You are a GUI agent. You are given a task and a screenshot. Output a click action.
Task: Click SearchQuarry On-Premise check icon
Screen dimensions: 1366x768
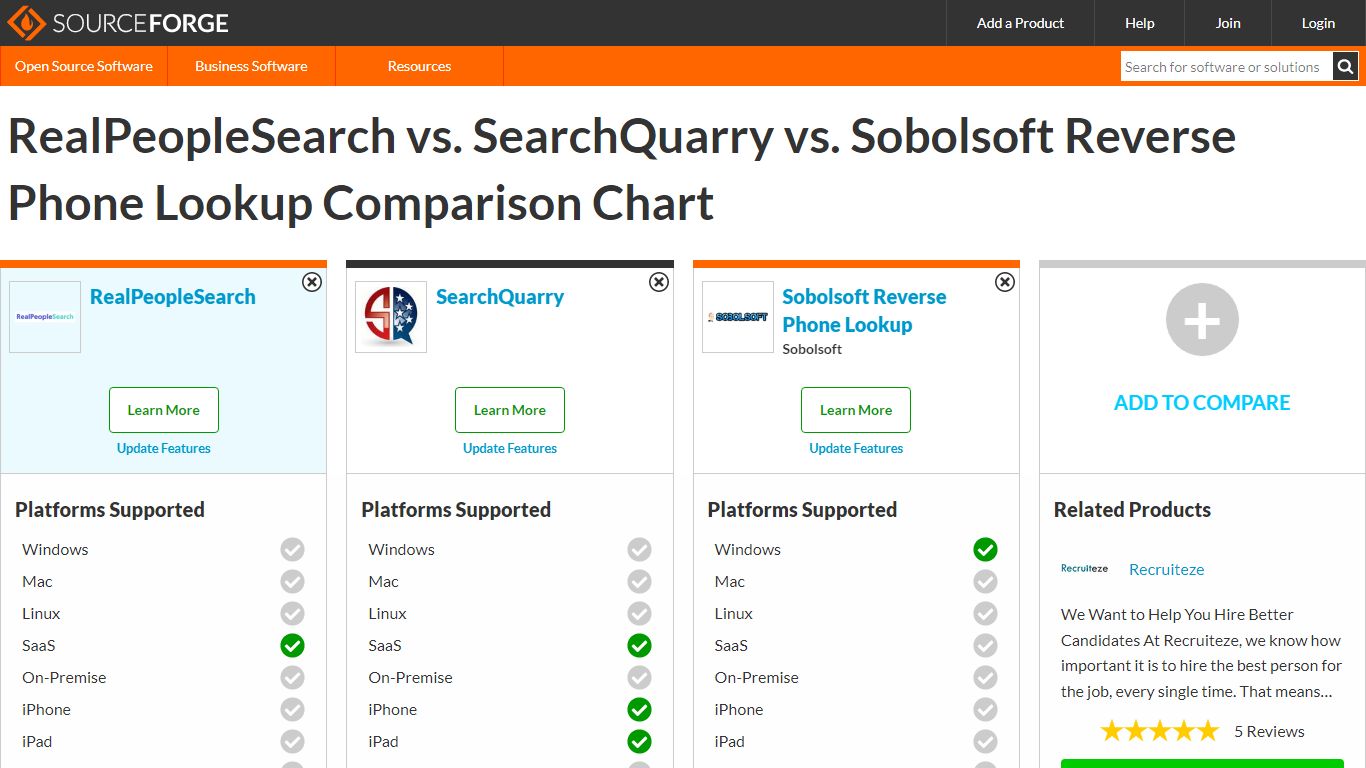[x=639, y=677]
